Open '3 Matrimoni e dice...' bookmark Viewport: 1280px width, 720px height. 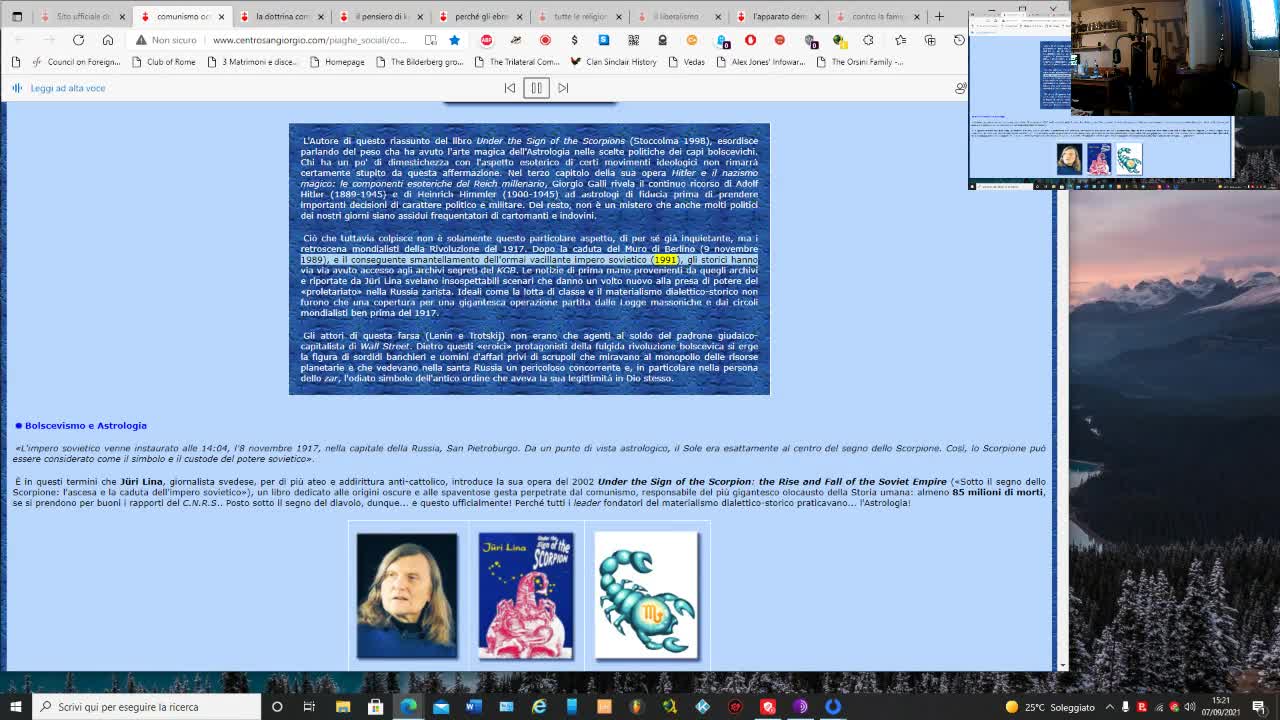[252, 62]
